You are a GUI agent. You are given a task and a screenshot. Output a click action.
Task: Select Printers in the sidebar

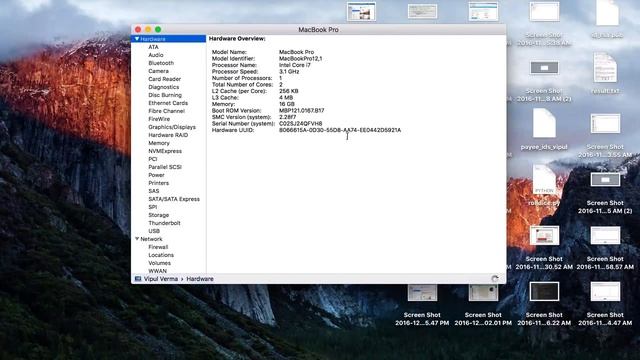(158, 183)
